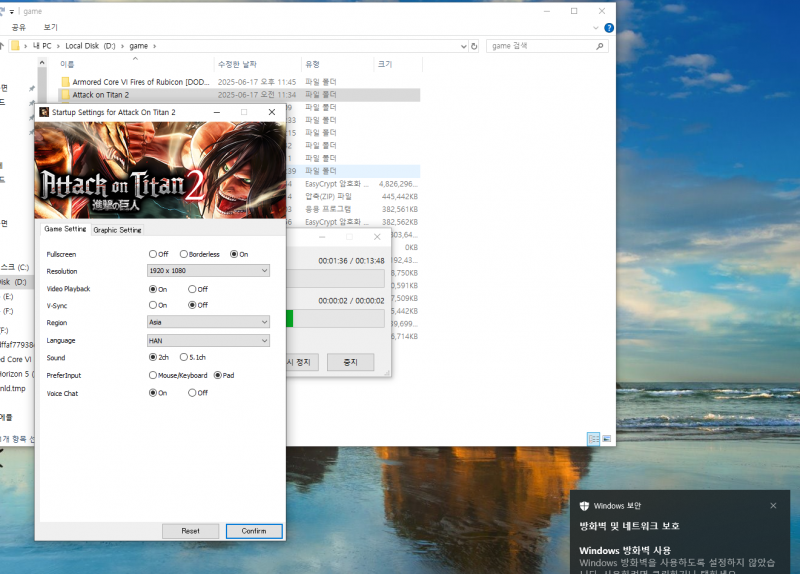Click Local Disk (D:) breadcrumb
The height and width of the screenshot is (574, 800).
90,46
